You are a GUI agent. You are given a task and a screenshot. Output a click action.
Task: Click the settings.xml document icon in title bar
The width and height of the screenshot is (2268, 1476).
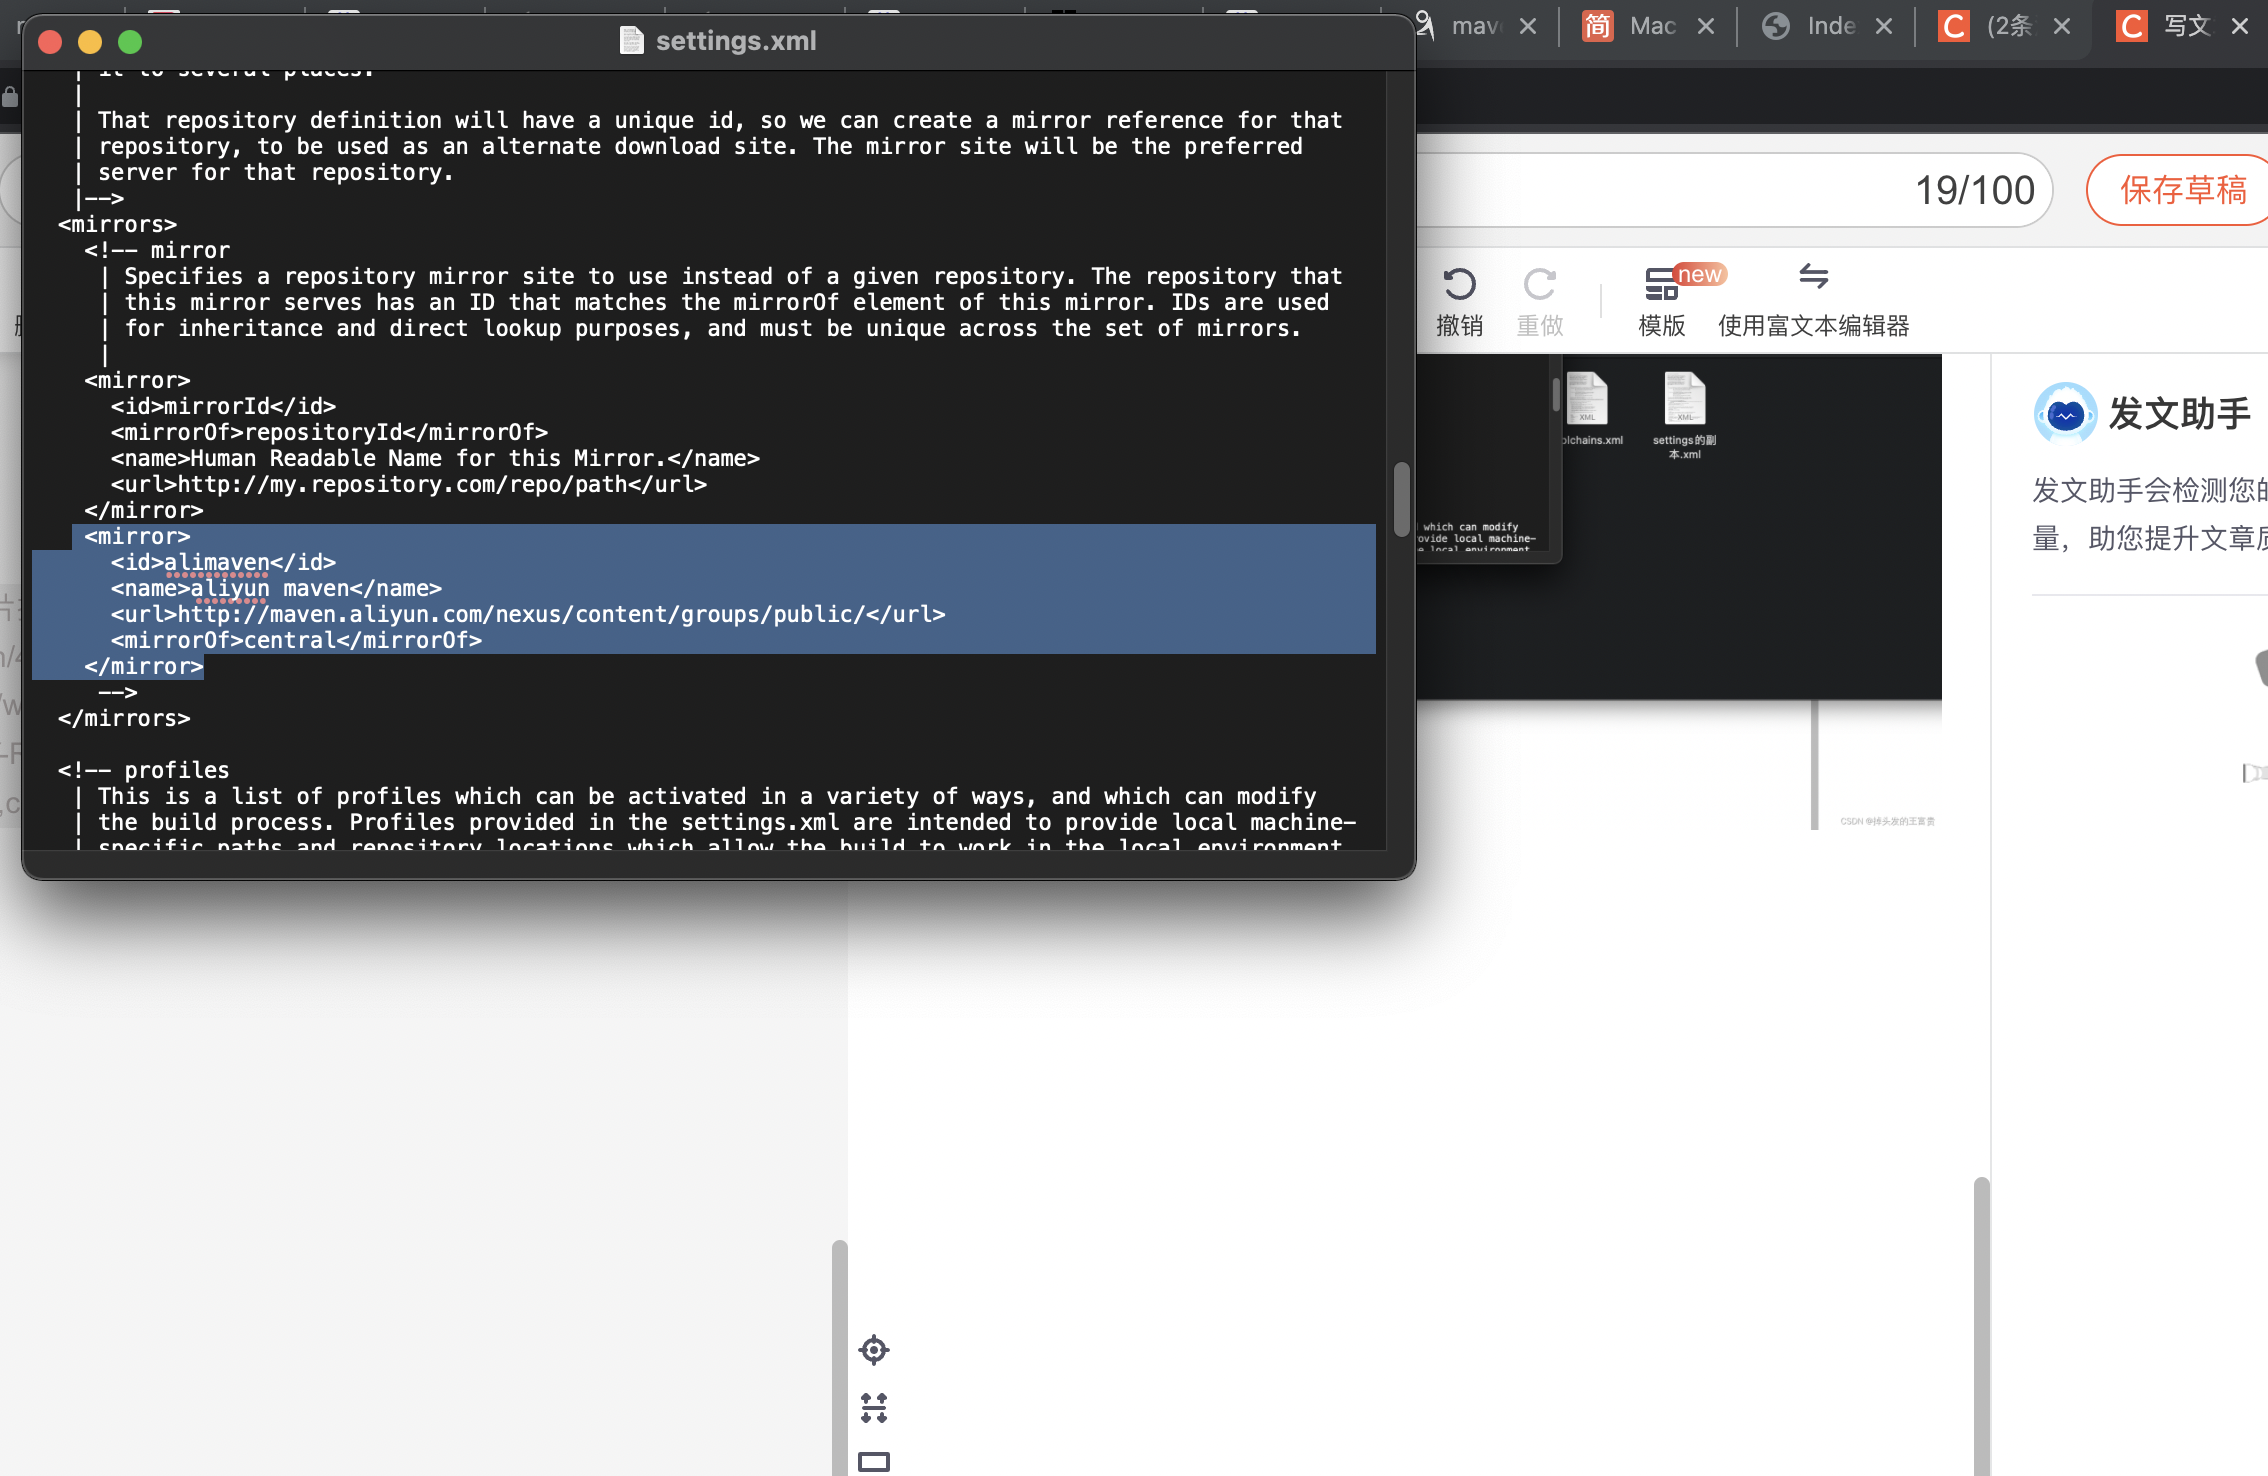[631, 41]
